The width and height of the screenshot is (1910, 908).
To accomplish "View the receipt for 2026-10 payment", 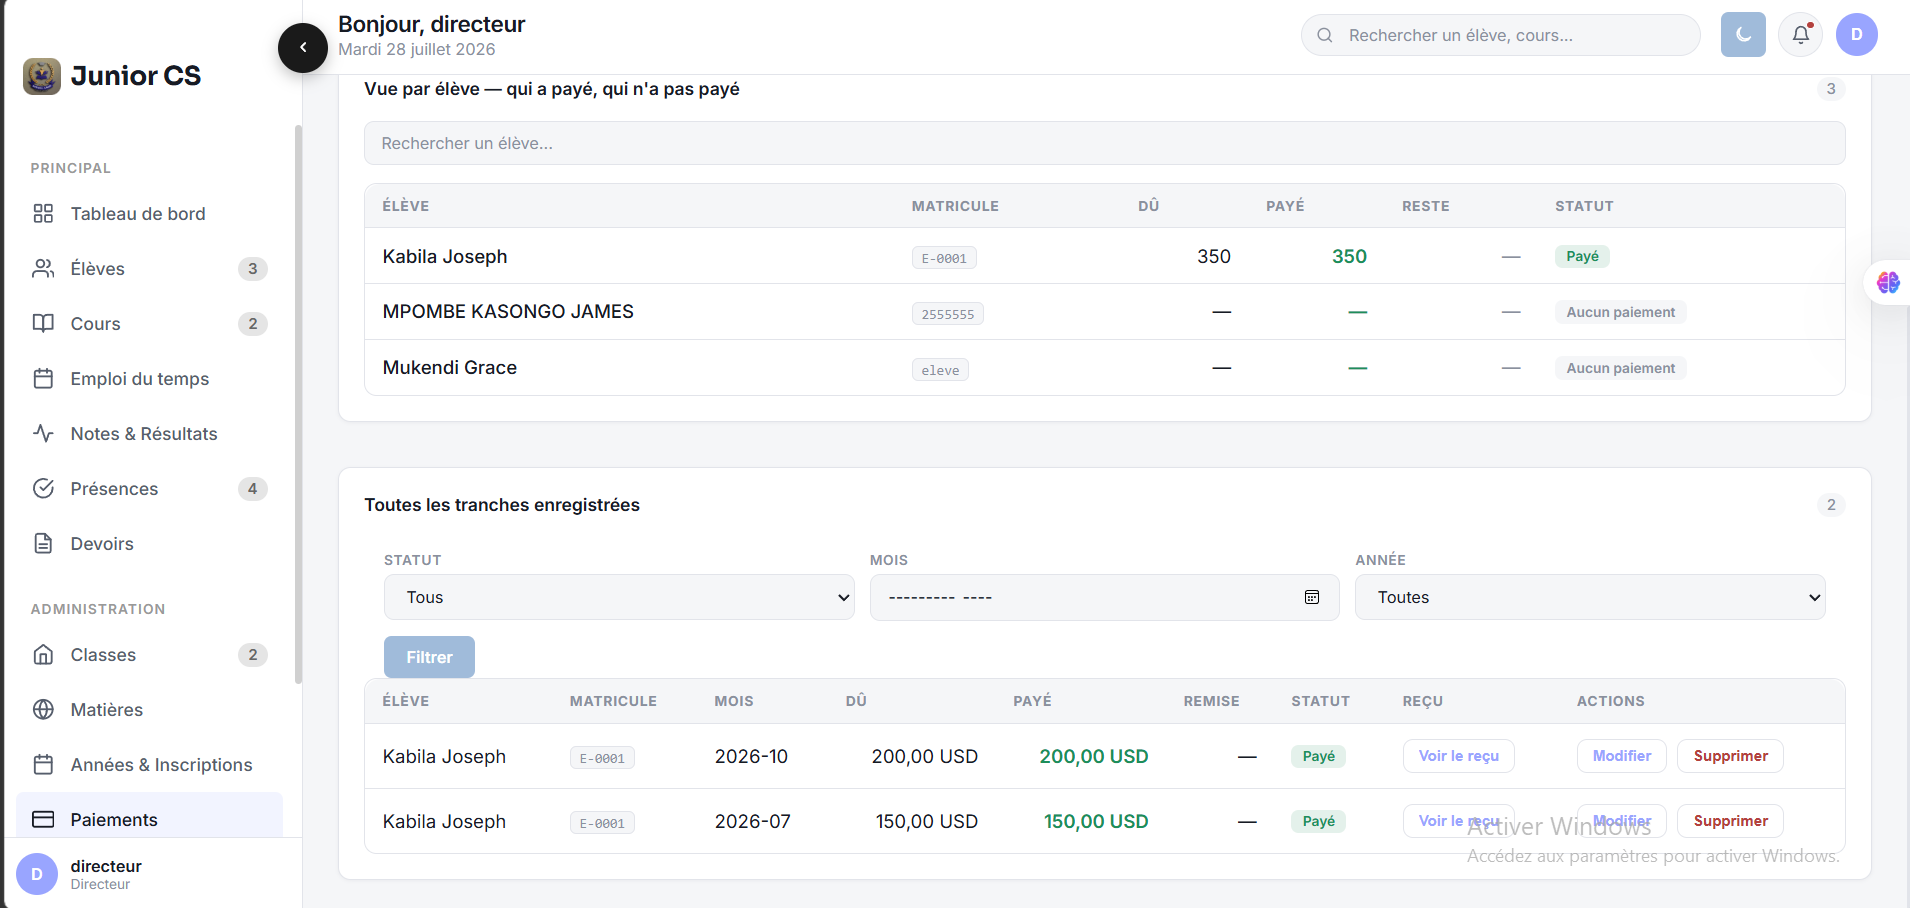I will pyautogui.click(x=1458, y=756).
